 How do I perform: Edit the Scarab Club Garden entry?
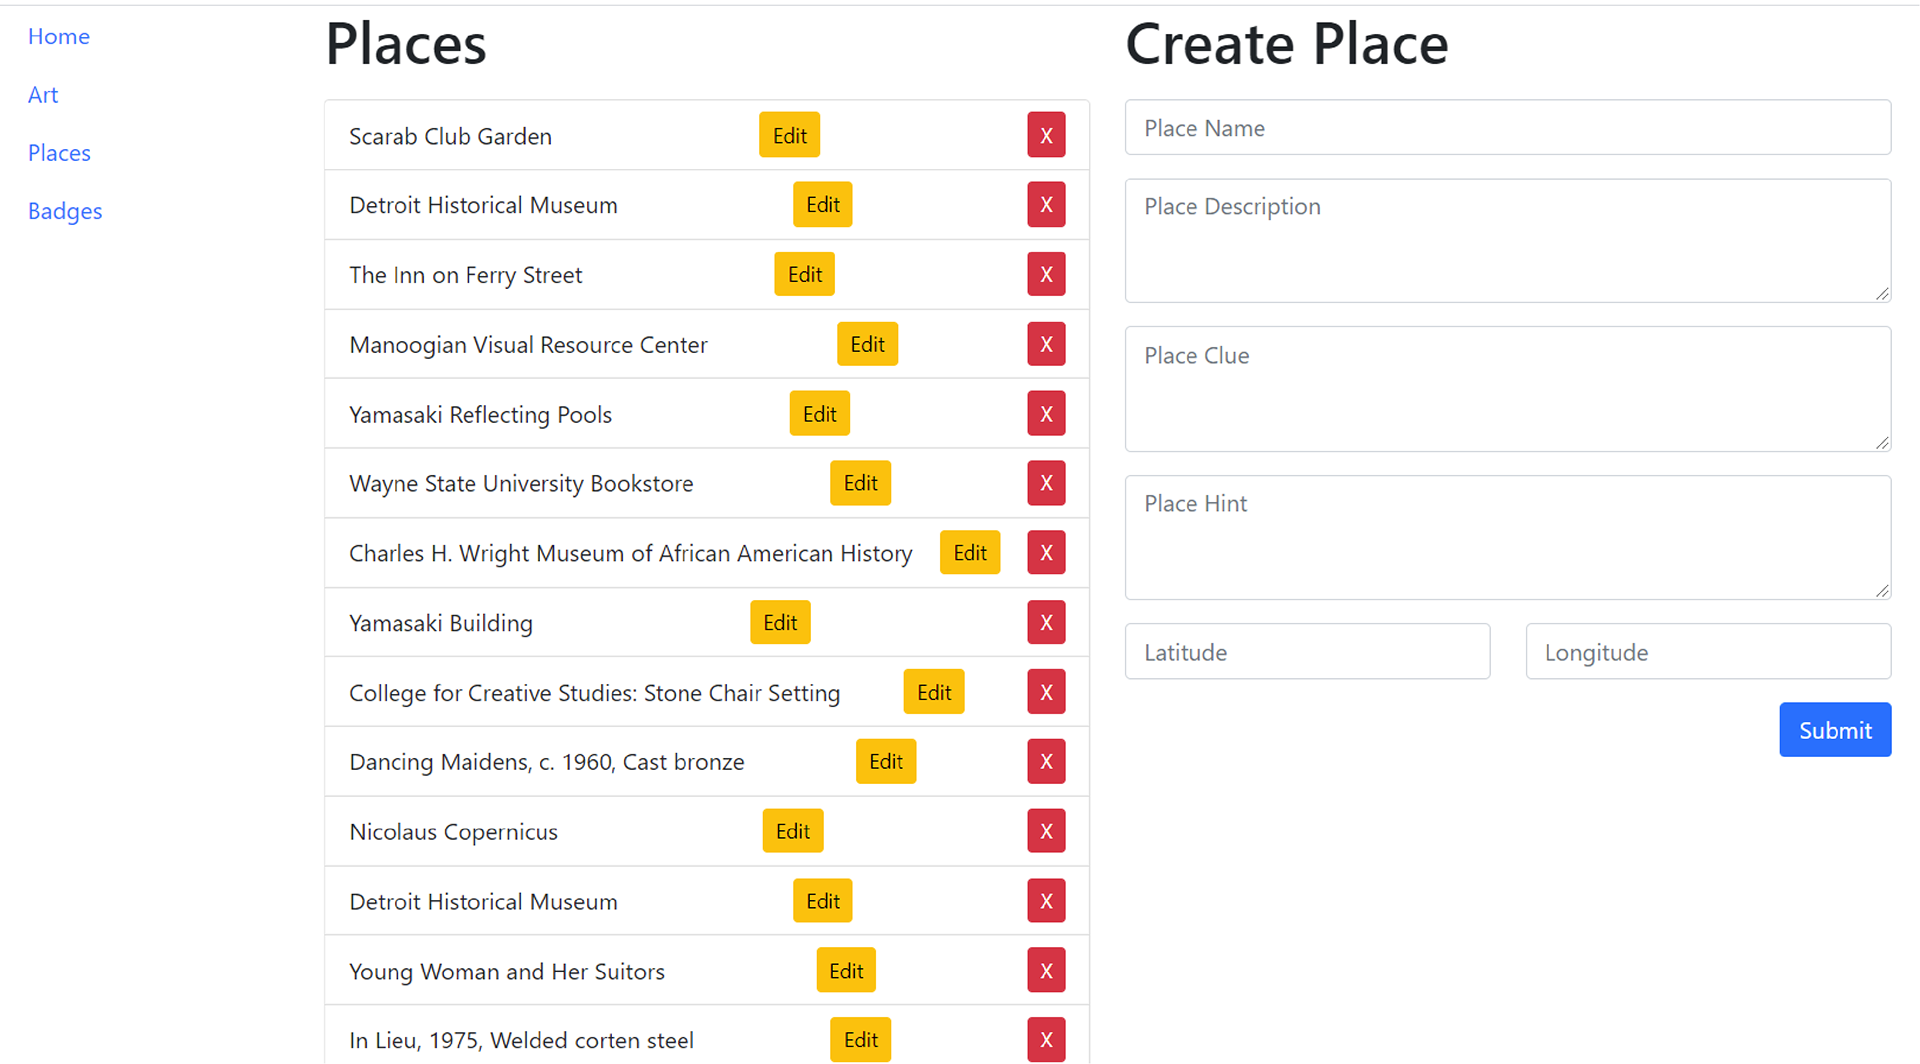tap(789, 135)
